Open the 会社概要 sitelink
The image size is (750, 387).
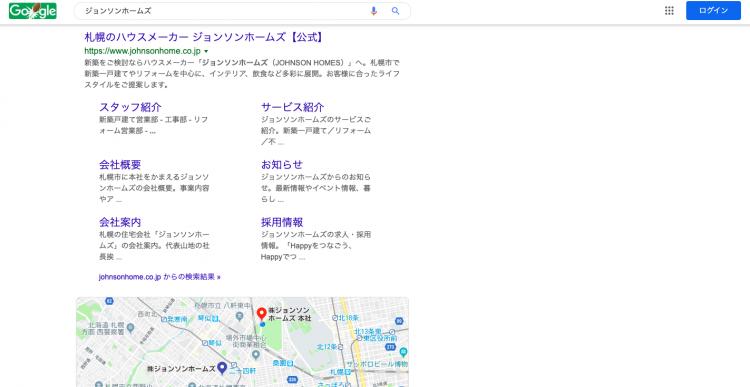120,165
